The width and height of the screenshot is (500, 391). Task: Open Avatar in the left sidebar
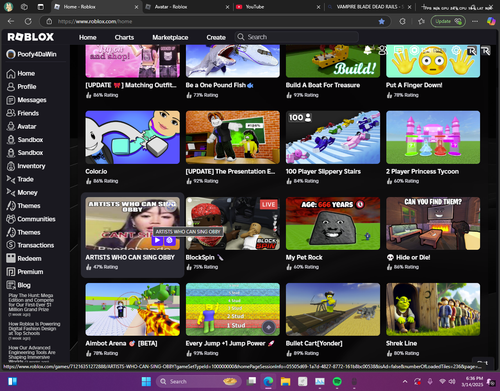pos(21,127)
